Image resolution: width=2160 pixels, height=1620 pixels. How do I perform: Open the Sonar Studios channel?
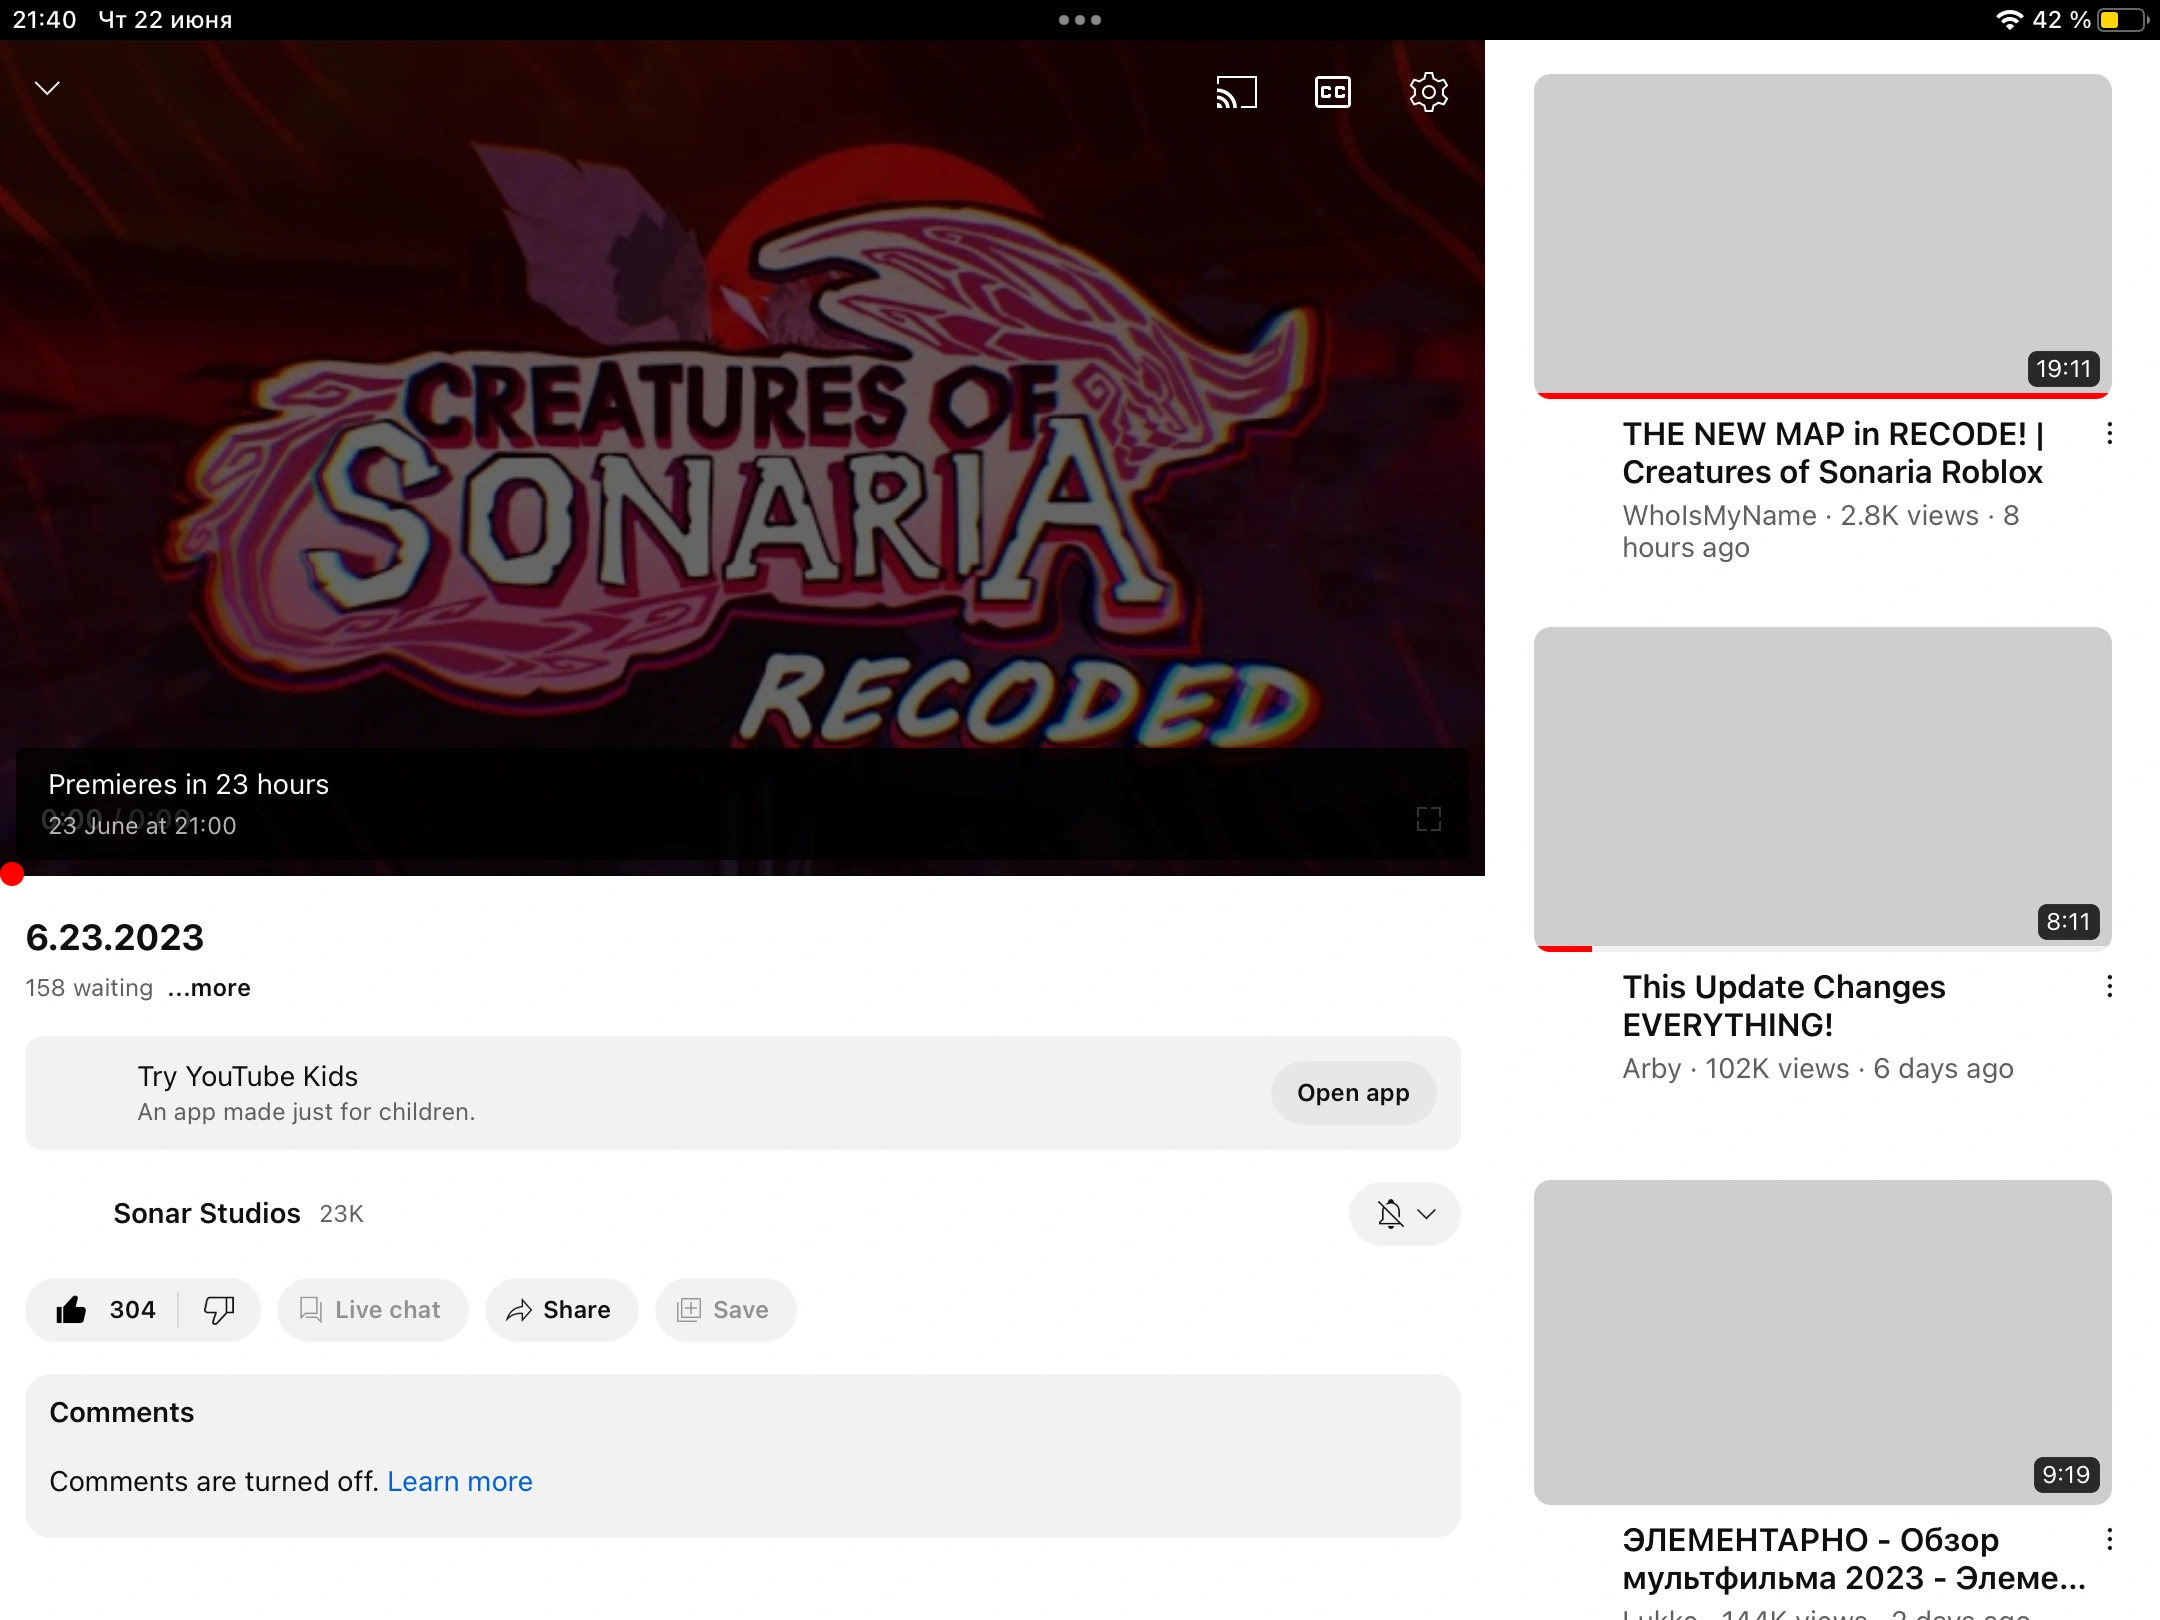206,1213
